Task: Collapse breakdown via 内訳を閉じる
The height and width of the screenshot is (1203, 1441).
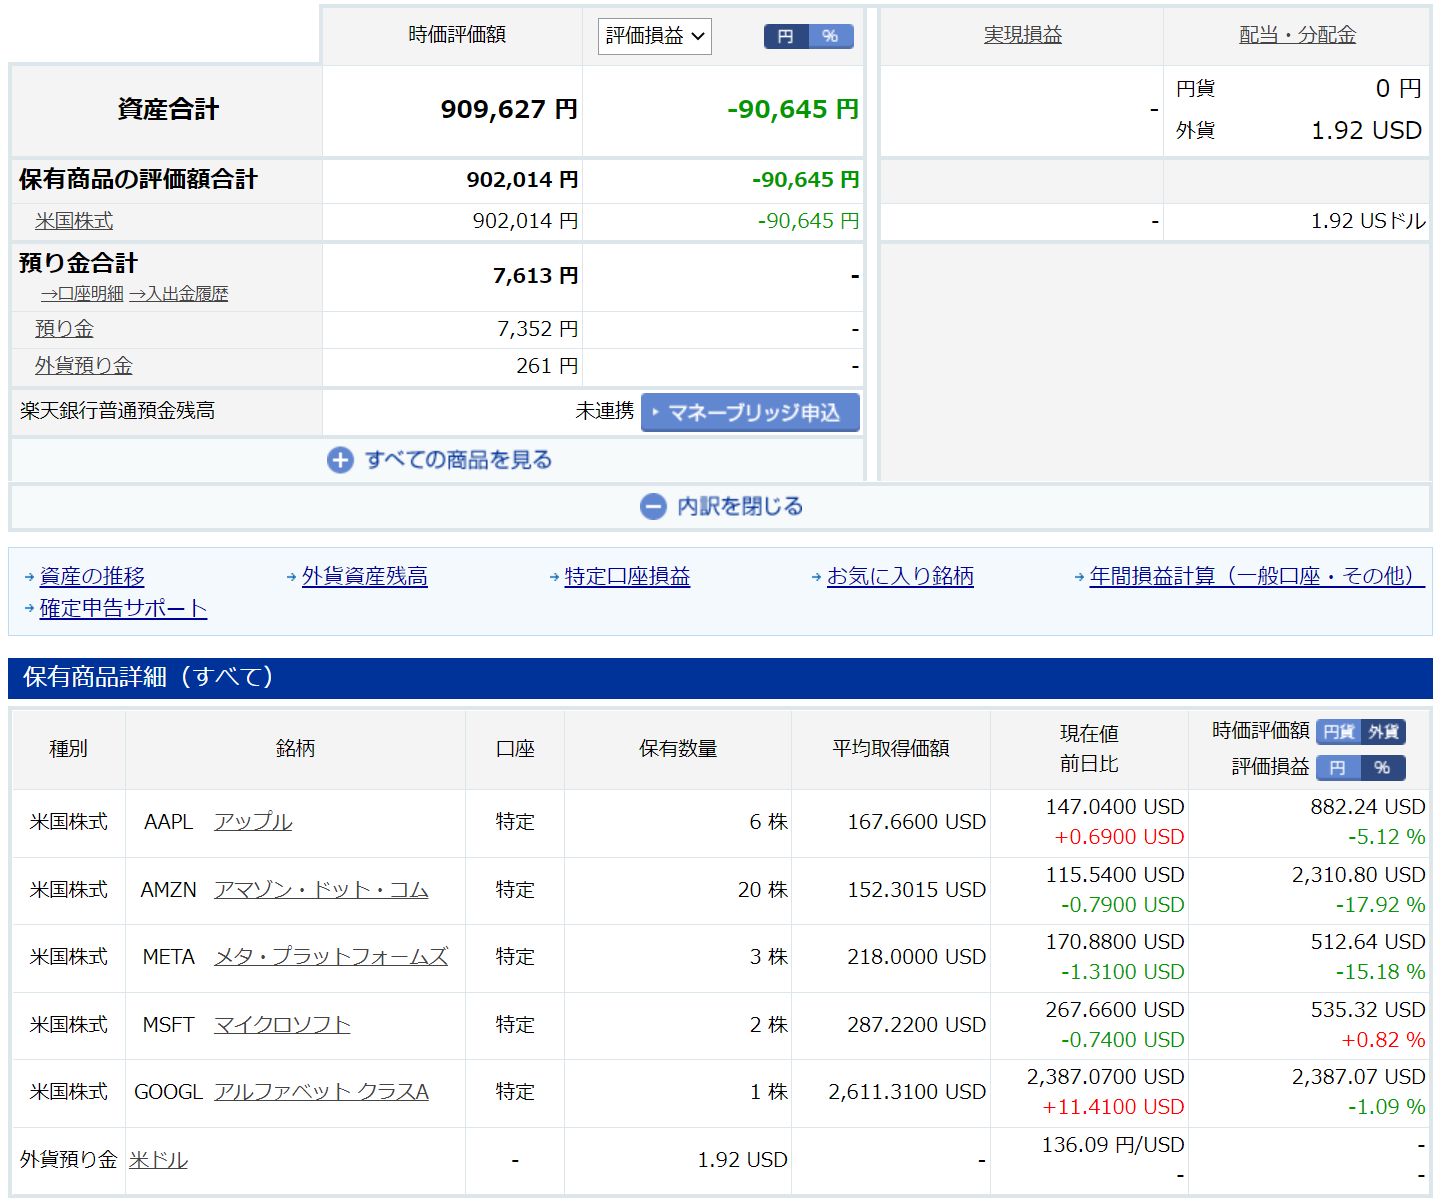Action: click(x=739, y=507)
